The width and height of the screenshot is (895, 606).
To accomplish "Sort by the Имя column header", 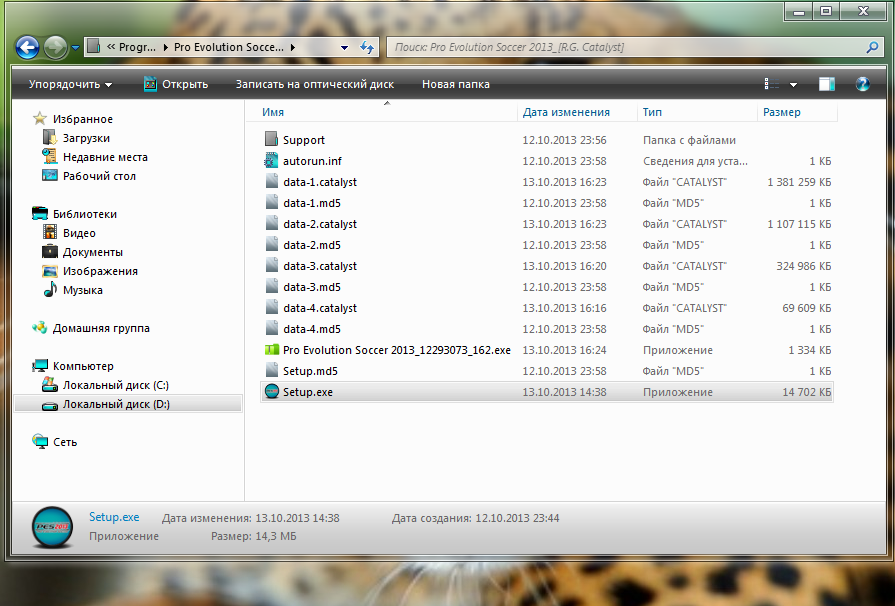I will (x=273, y=112).
